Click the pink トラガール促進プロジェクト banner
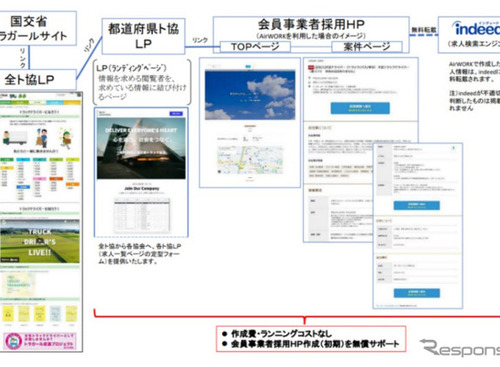Screen dimensions: 500x367 40,341
